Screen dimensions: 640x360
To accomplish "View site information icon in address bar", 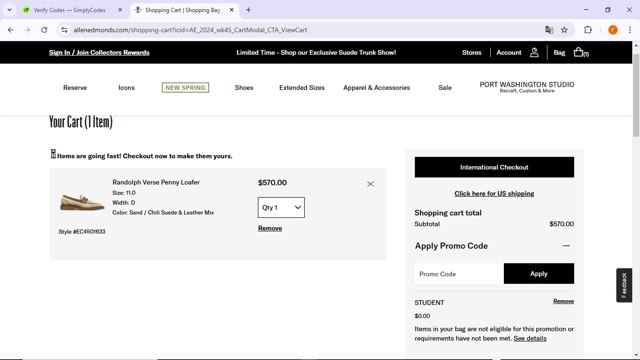I will click(x=64, y=30).
